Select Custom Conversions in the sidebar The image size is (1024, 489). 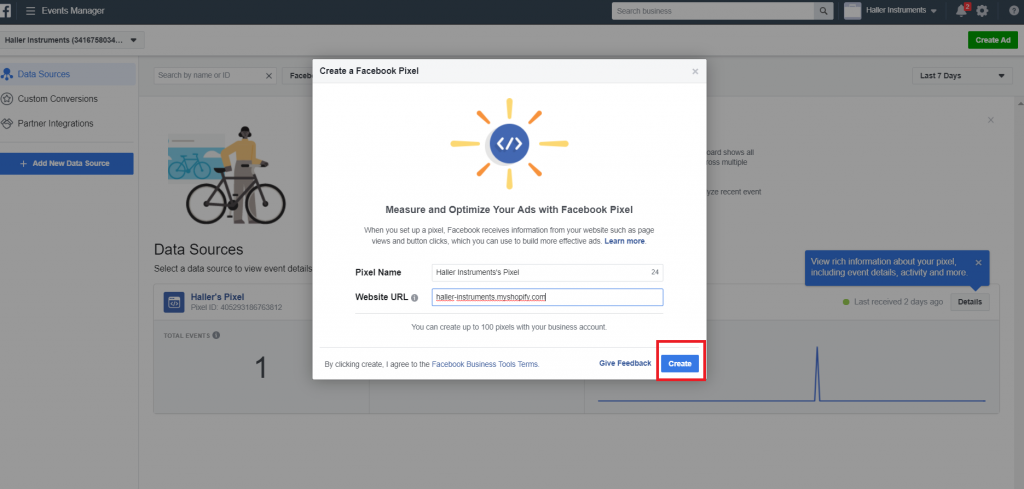[57, 99]
